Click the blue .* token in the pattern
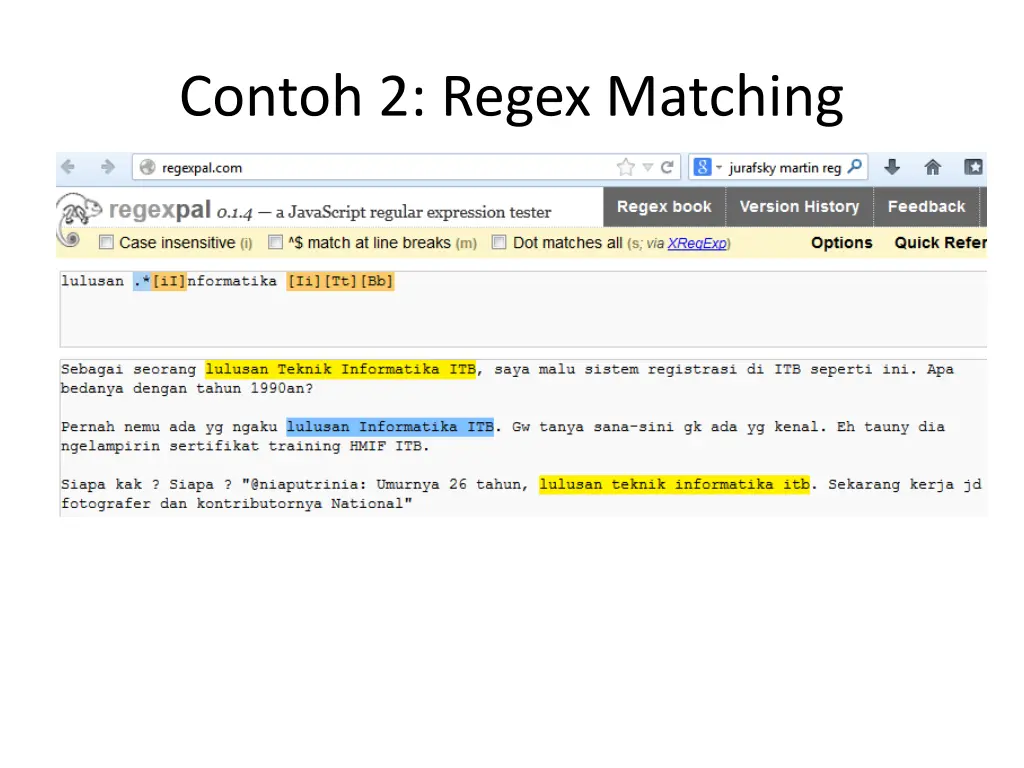The width and height of the screenshot is (1024, 768). 142,281
